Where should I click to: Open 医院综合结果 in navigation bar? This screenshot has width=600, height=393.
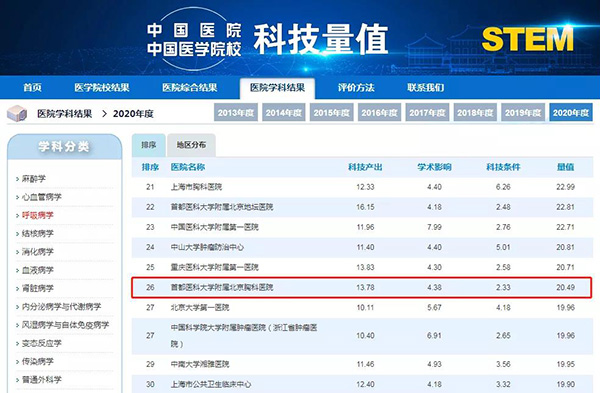[x=189, y=88]
